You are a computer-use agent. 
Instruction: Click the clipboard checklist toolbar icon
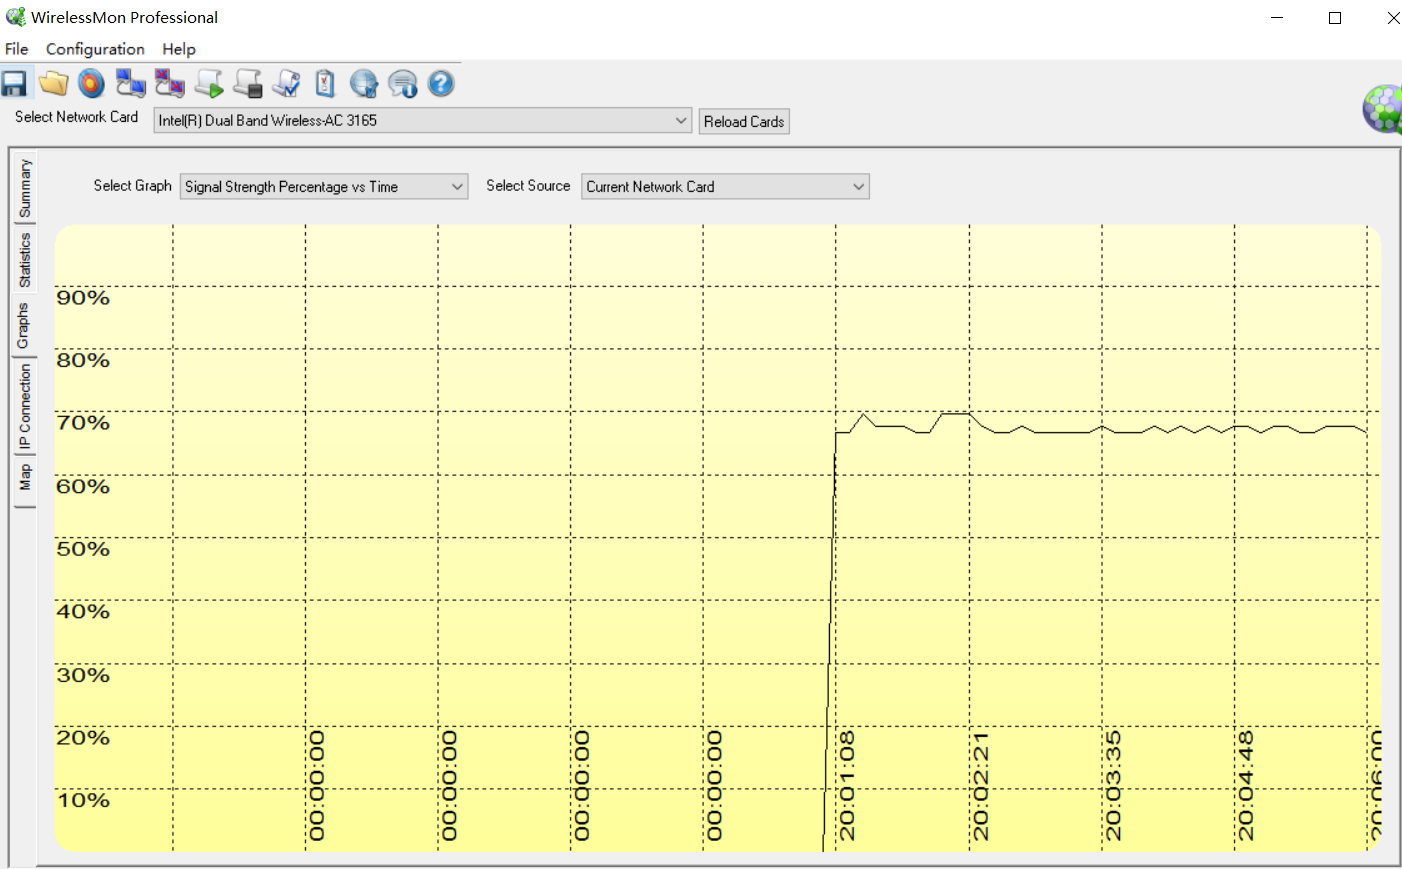tap(325, 84)
